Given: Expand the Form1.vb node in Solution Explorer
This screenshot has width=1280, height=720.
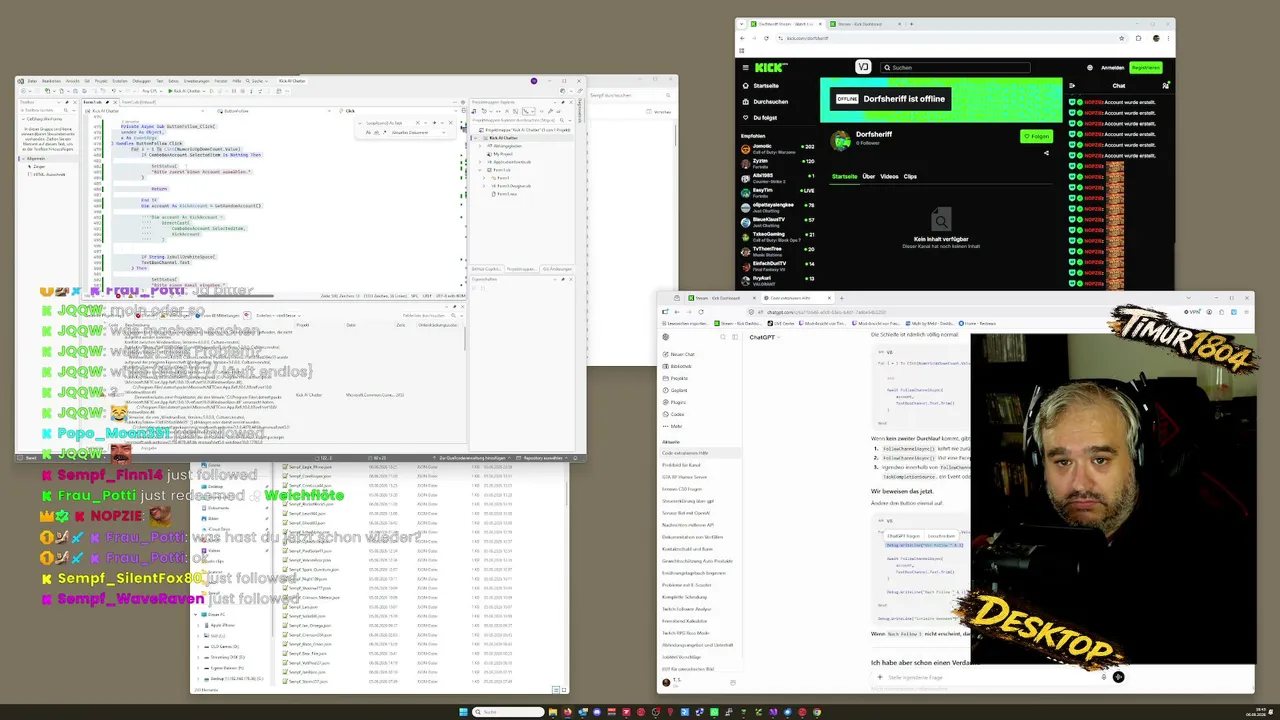Looking at the screenshot, I should 480,170.
